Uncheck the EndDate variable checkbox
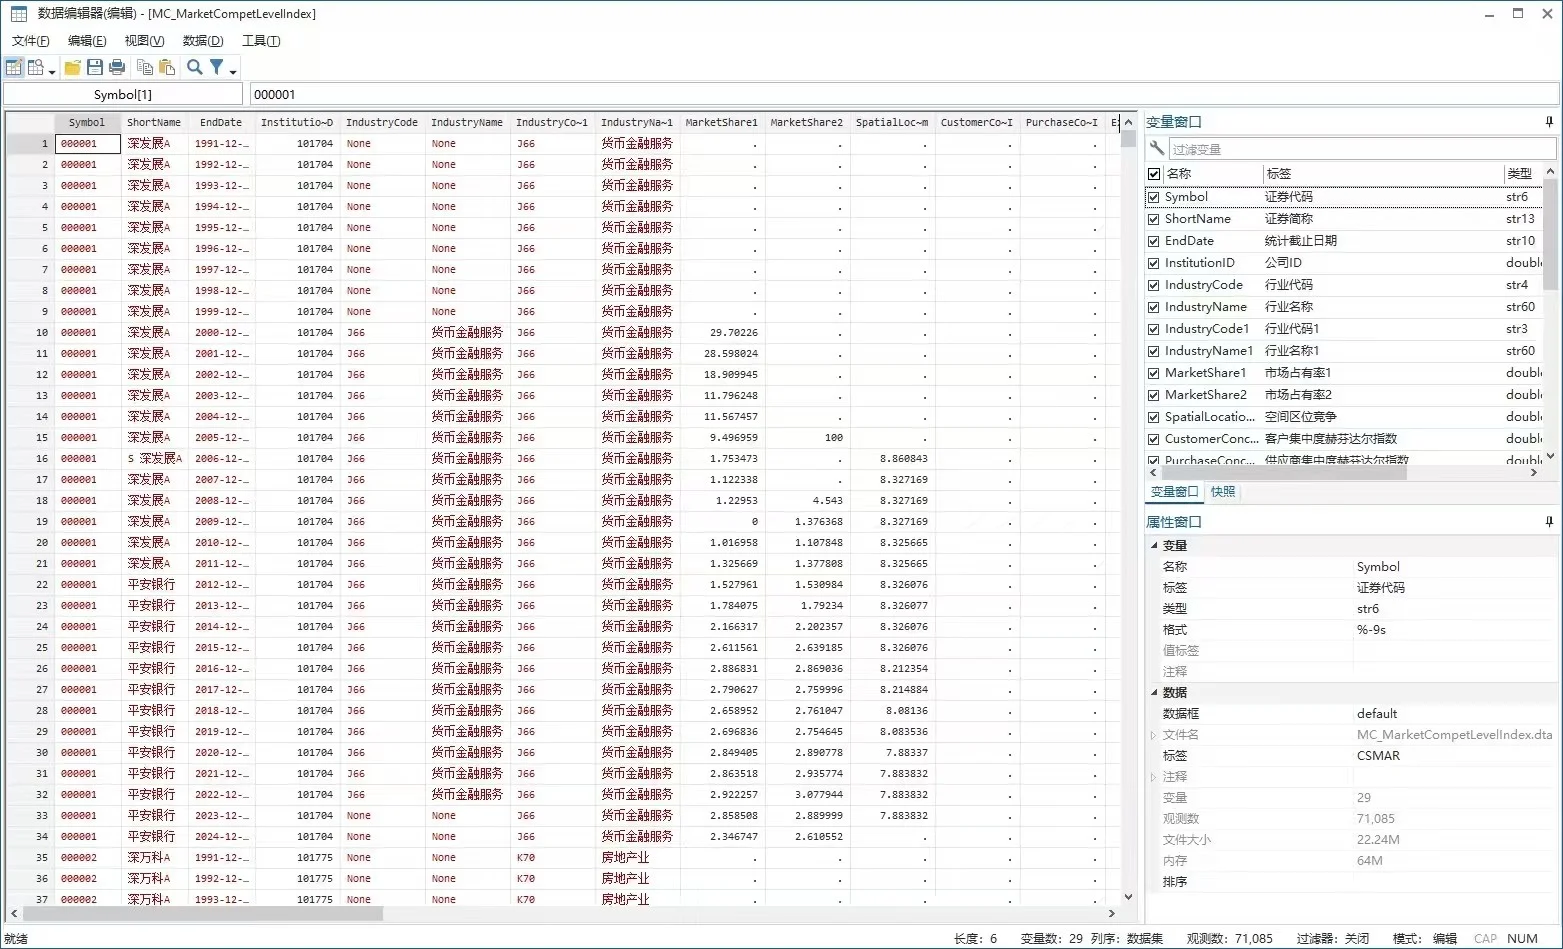This screenshot has height=949, width=1563. pyautogui.click(x=1154, y=241)
